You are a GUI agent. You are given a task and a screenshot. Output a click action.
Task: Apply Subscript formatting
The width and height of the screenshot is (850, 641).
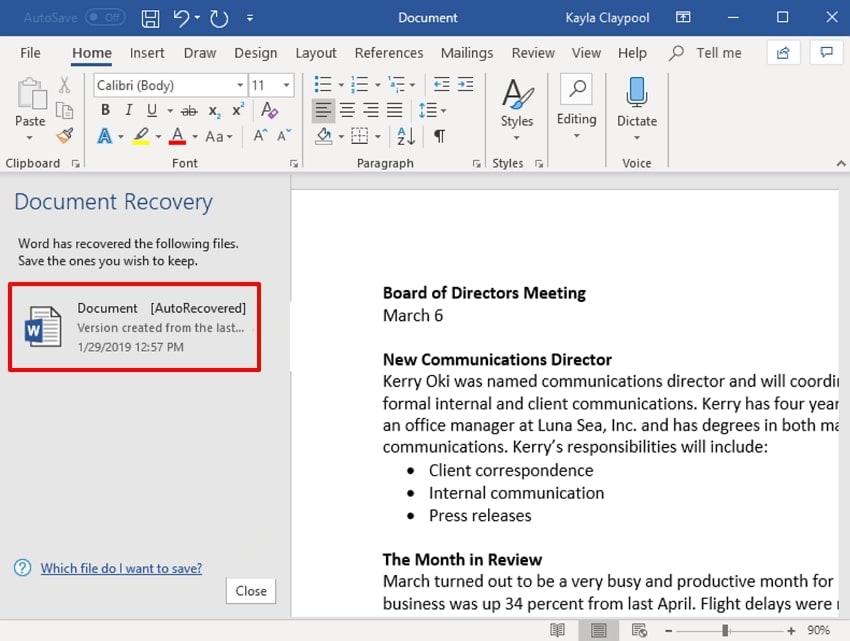[212, 110]
